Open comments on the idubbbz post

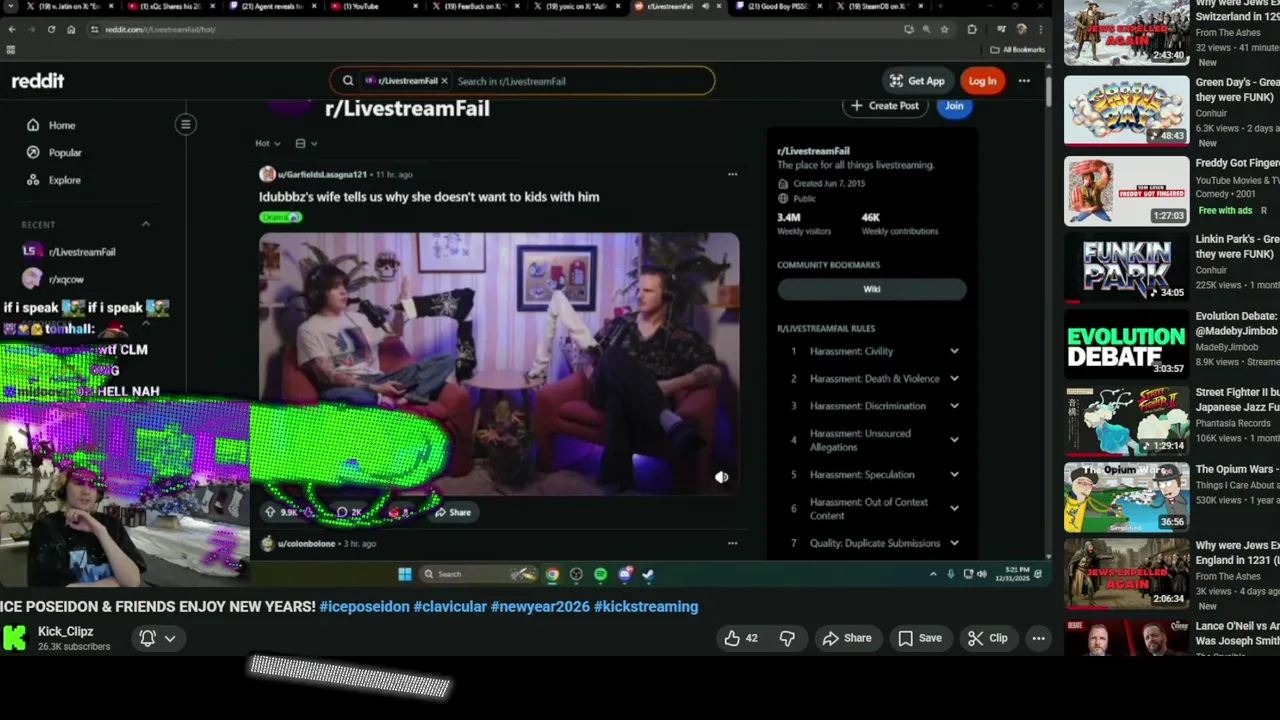pos(348,512)
